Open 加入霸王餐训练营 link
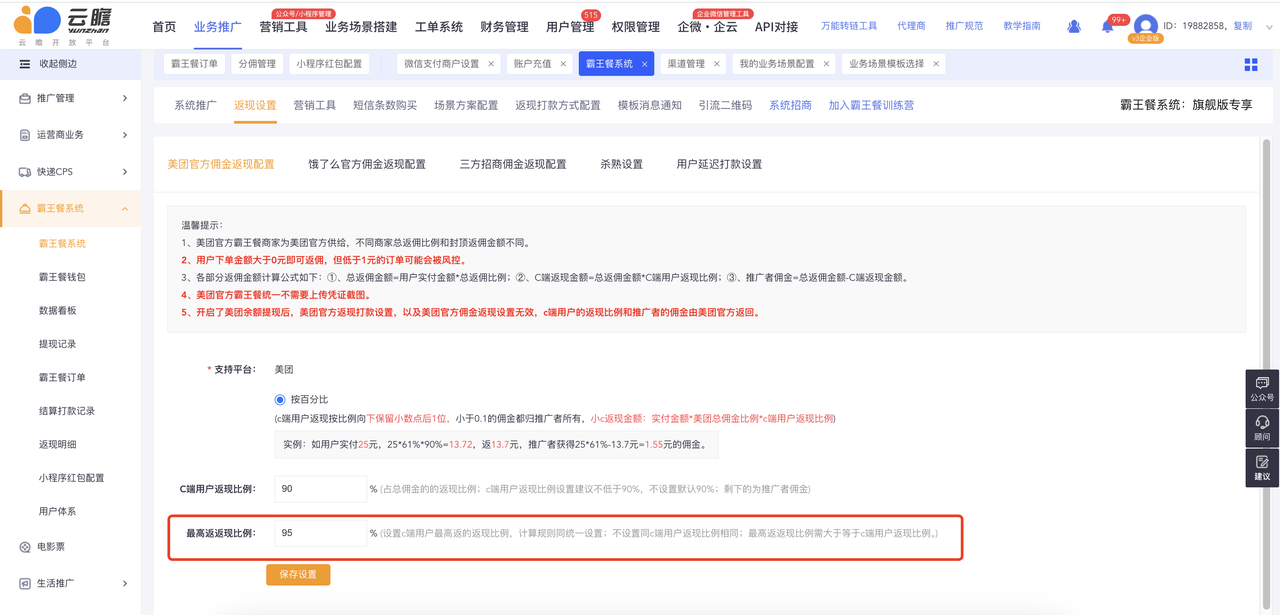 point(871,105)
